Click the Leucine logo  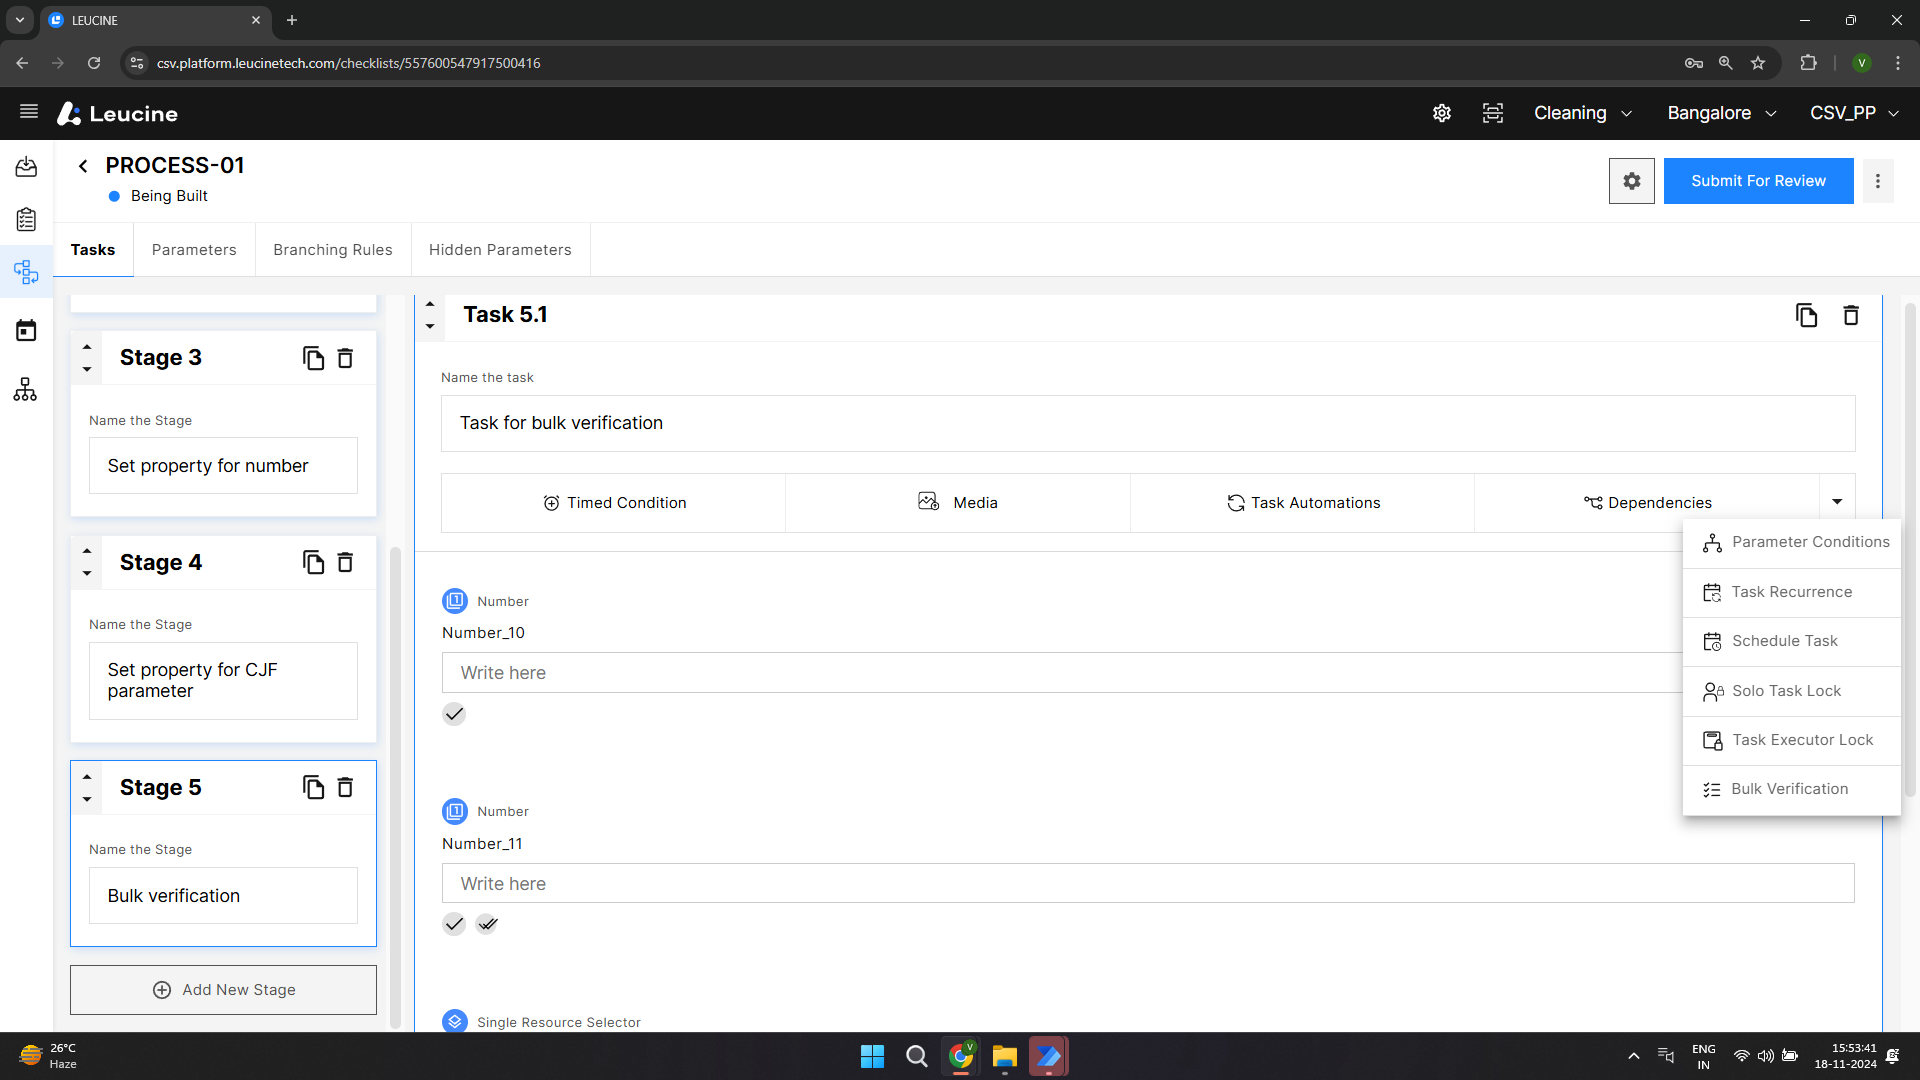pyautogui.click(x=117, y=113)
